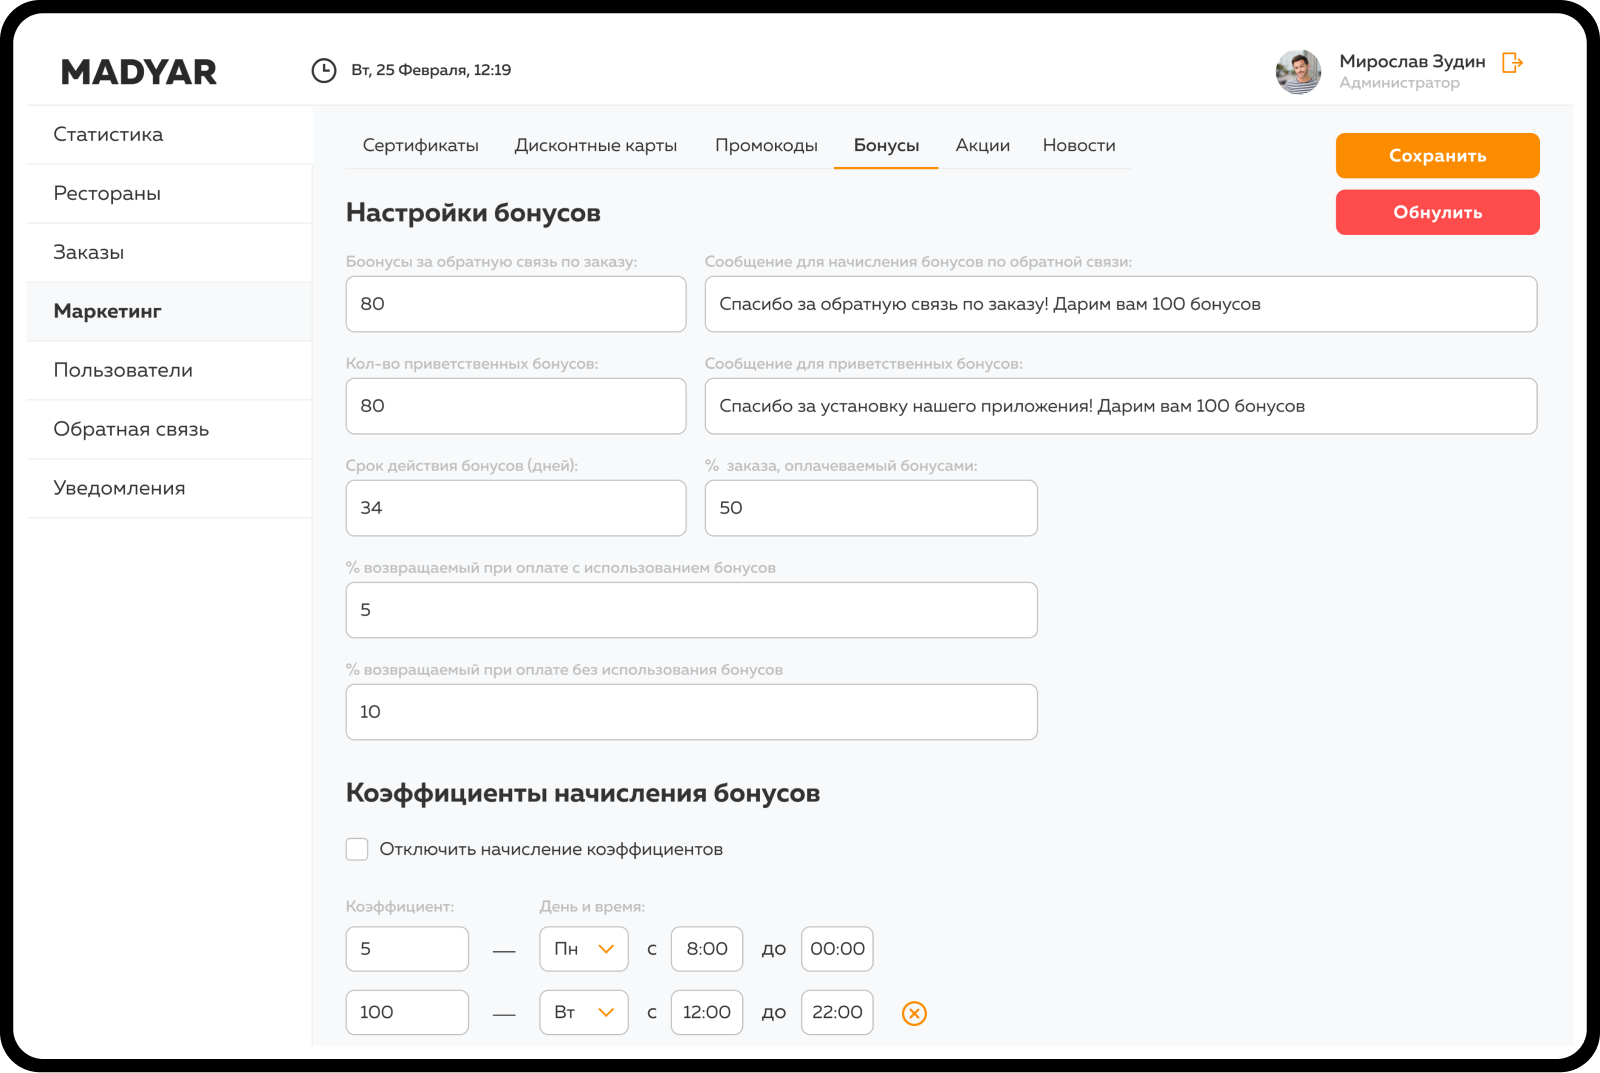Open the Промокоды tab
Viewport: 1600px width, 1073px height.
766,146
